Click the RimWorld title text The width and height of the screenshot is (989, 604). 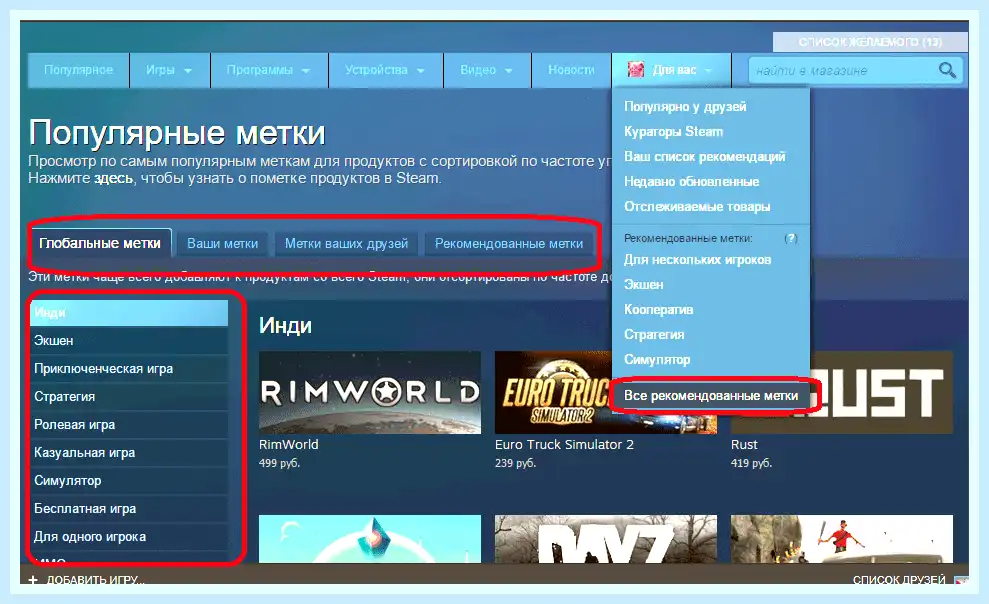288,444
